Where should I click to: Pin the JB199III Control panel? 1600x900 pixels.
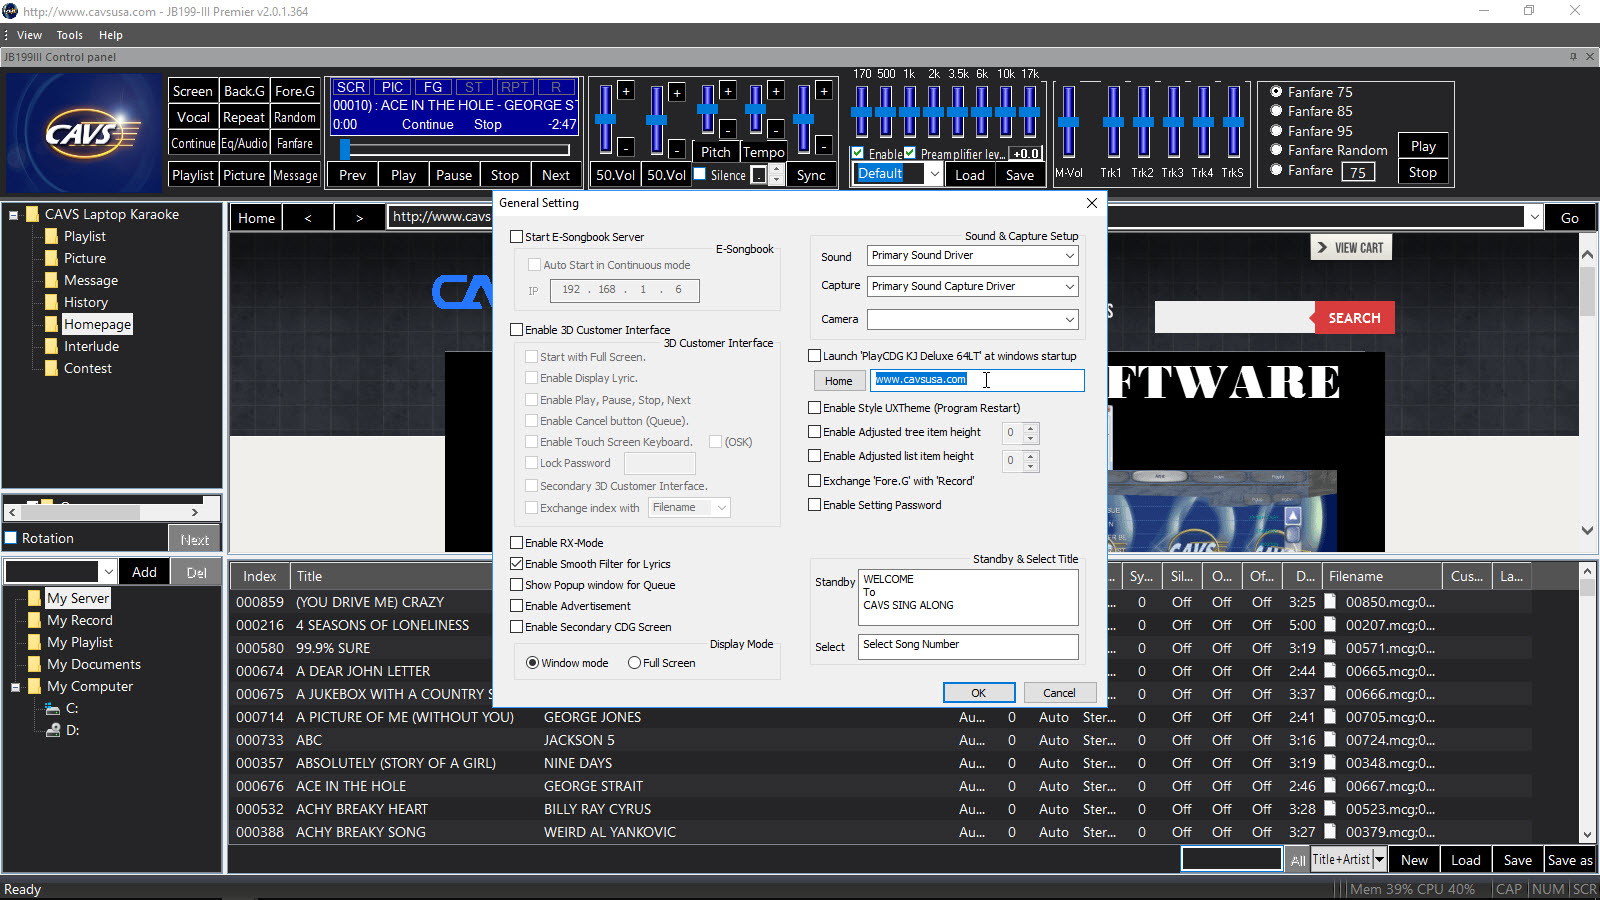click(x=1573, y=57)
